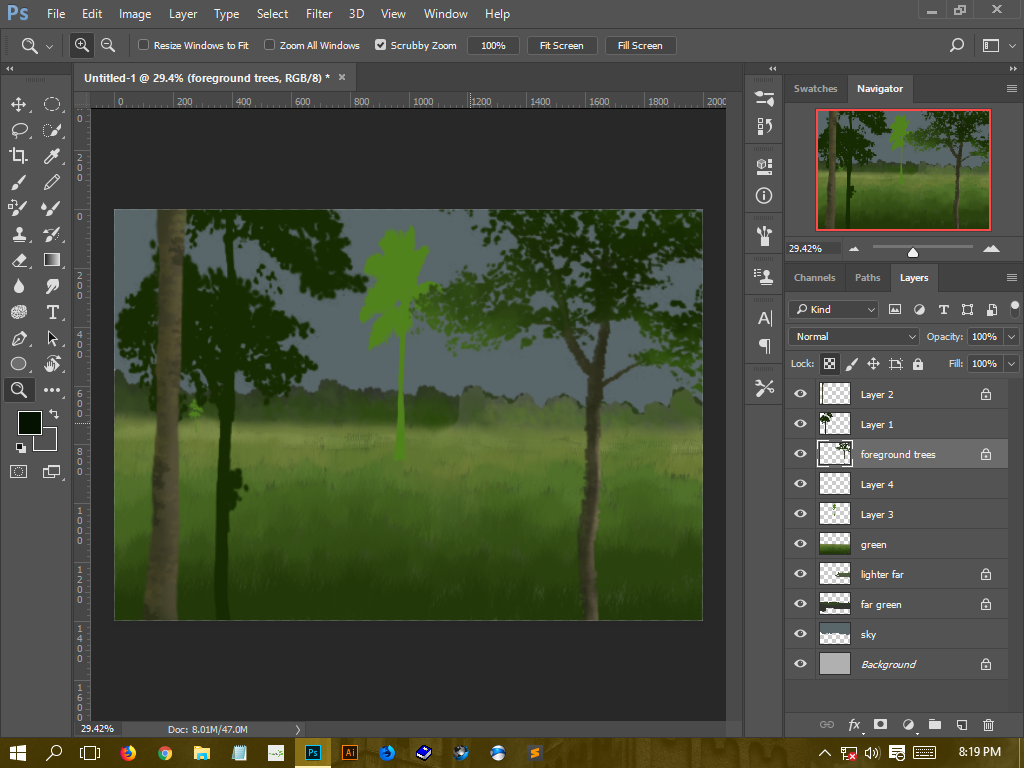Switch to the Paths tab

867,278
